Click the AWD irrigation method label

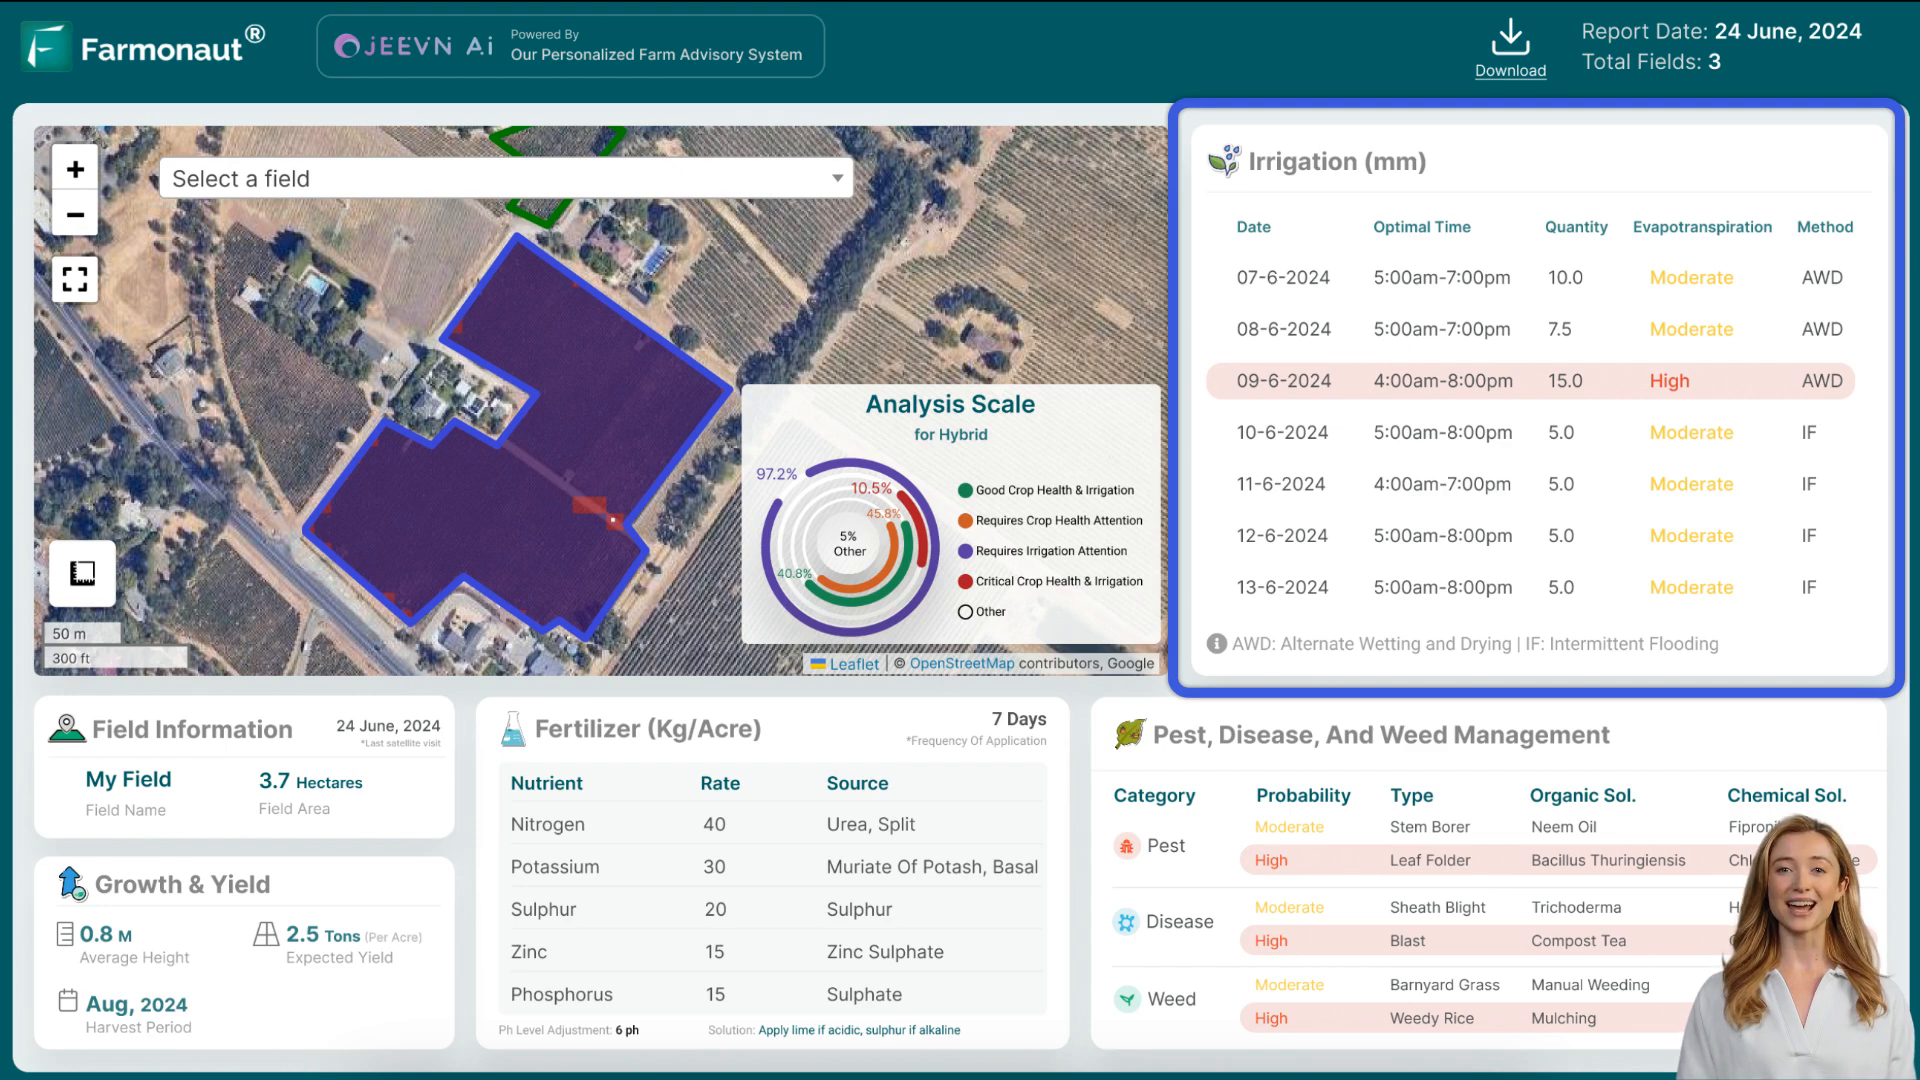(x=1824, y=277)
